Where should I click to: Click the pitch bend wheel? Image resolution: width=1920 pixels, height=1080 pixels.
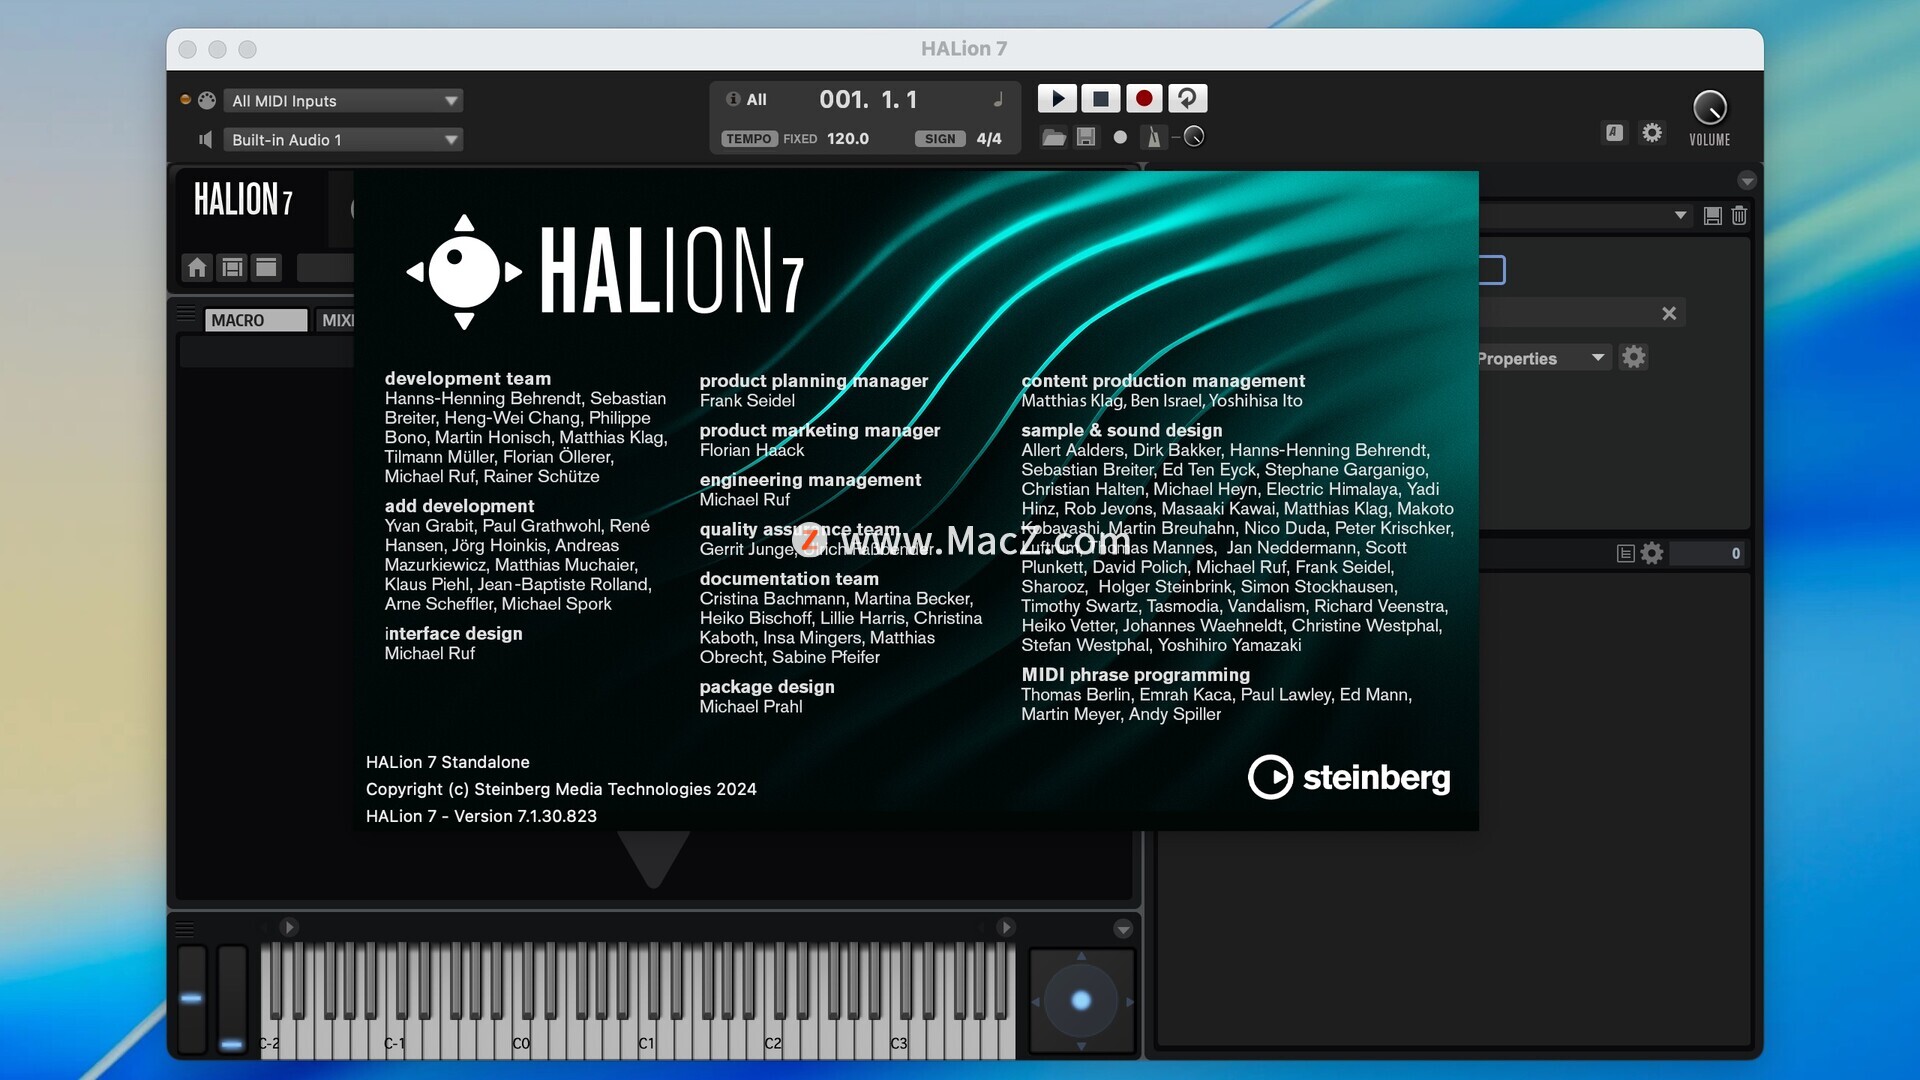point(192,998)
